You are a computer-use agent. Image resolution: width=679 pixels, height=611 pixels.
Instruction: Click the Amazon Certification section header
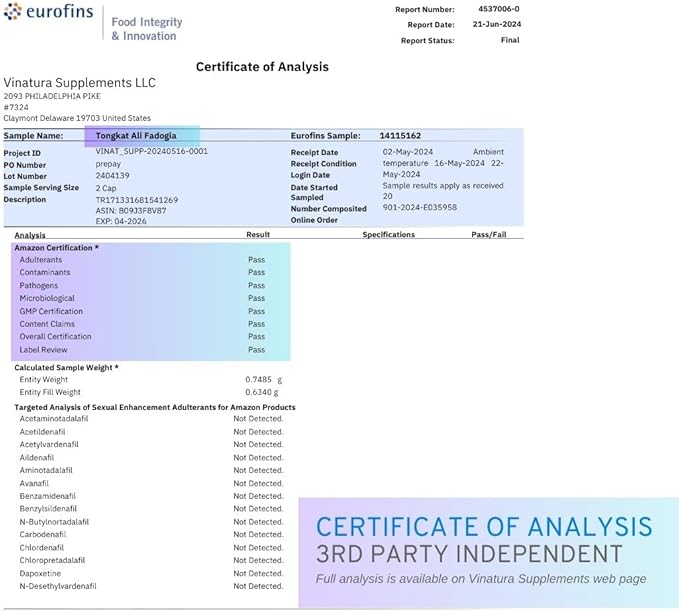(x=56, y=247)
